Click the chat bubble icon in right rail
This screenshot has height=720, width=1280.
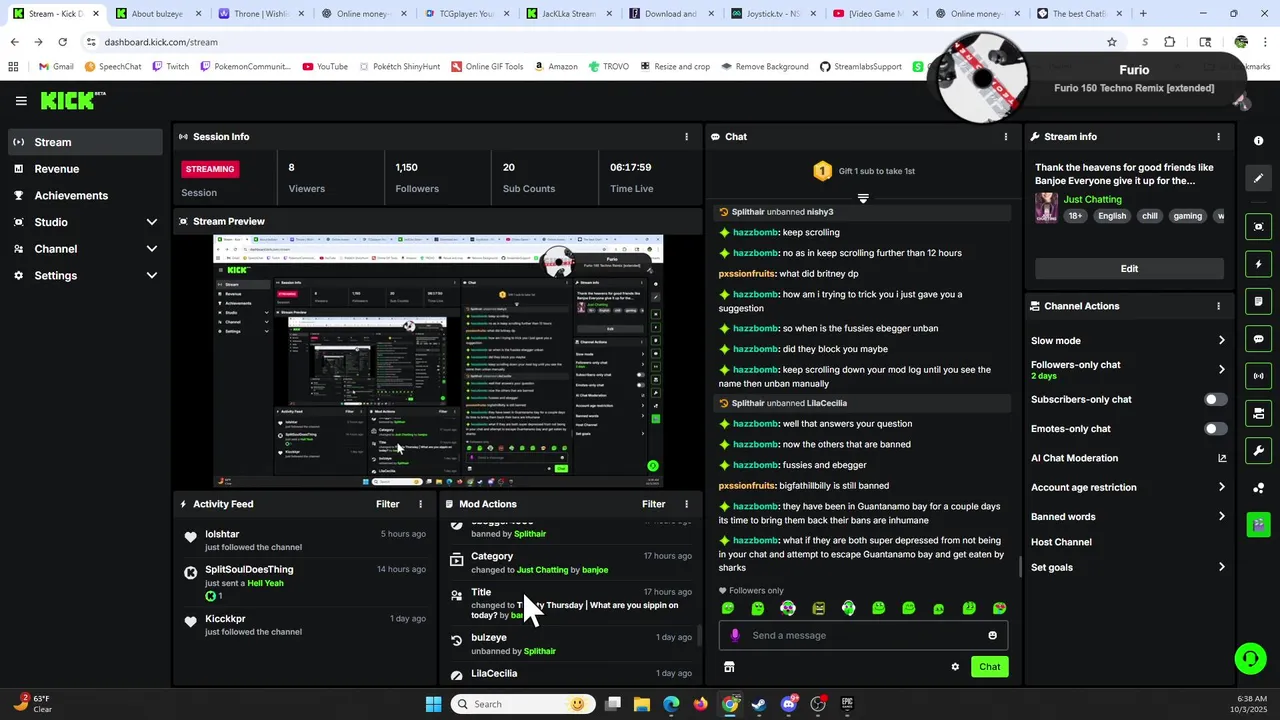point(1258,339)
